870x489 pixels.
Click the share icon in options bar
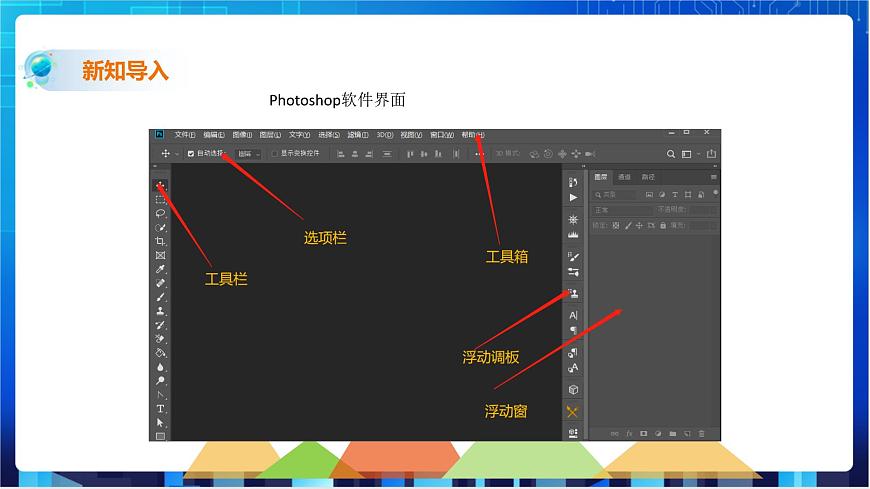(x=711, y=154)
